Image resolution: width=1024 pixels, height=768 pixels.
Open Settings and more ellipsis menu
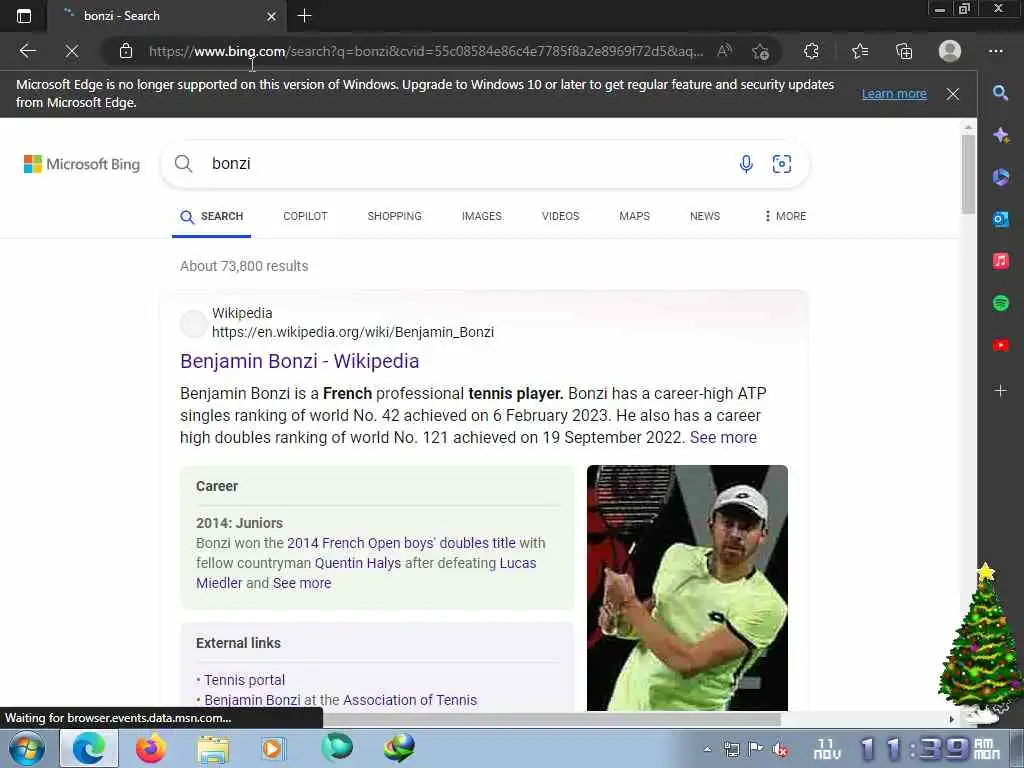[x=996, y=51]
